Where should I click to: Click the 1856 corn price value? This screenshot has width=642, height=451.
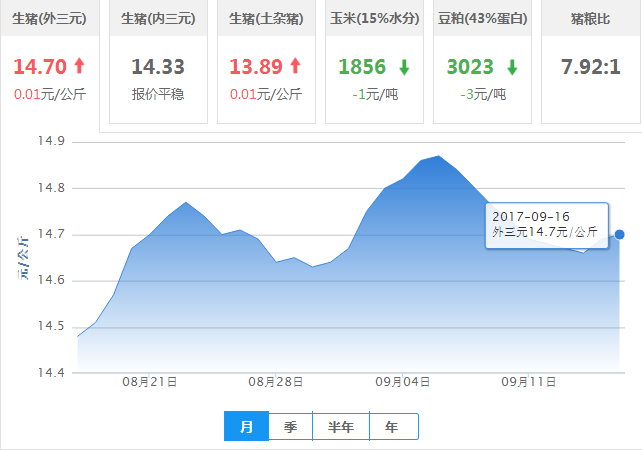coord(362,67)
